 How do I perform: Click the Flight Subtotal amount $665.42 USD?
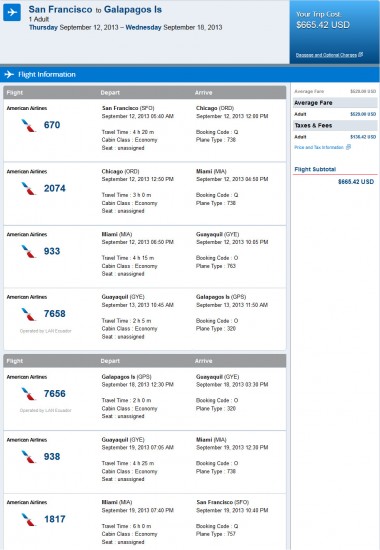coord(356,182)
